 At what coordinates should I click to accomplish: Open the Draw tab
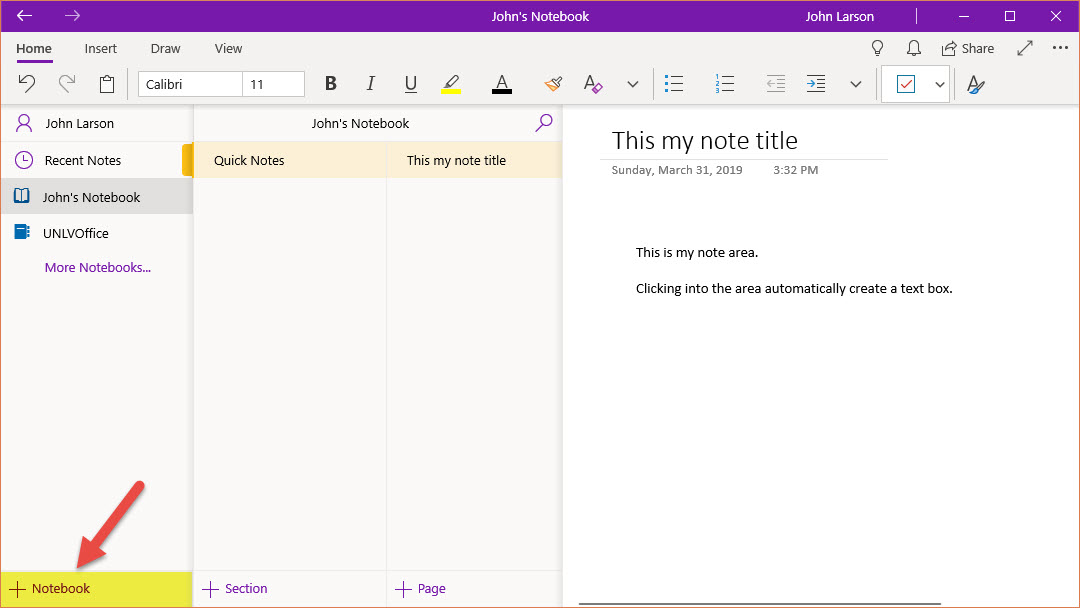click(x=165, y=48)
